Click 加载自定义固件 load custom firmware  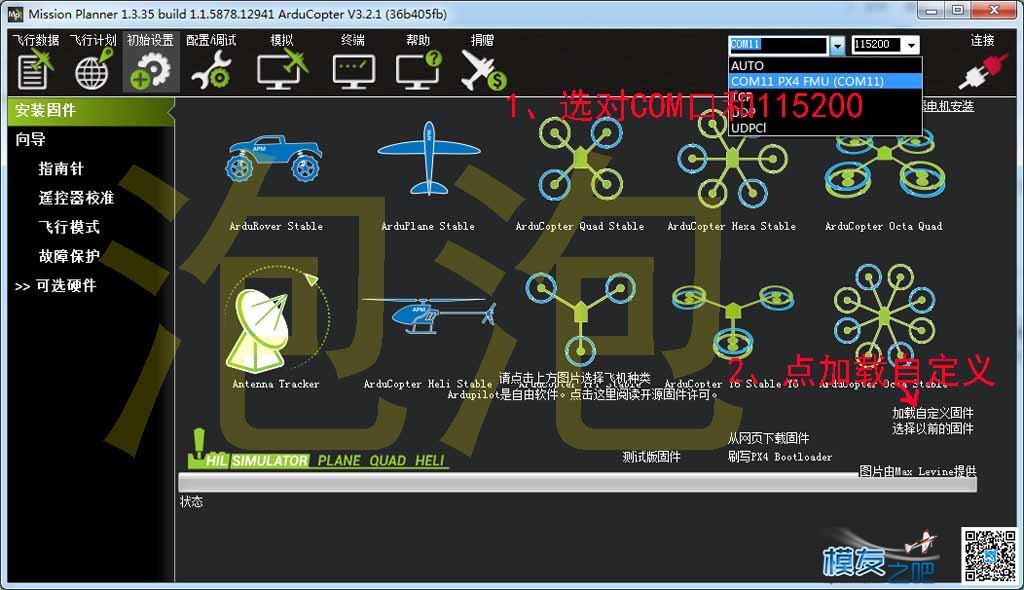(x=933, y=413)
